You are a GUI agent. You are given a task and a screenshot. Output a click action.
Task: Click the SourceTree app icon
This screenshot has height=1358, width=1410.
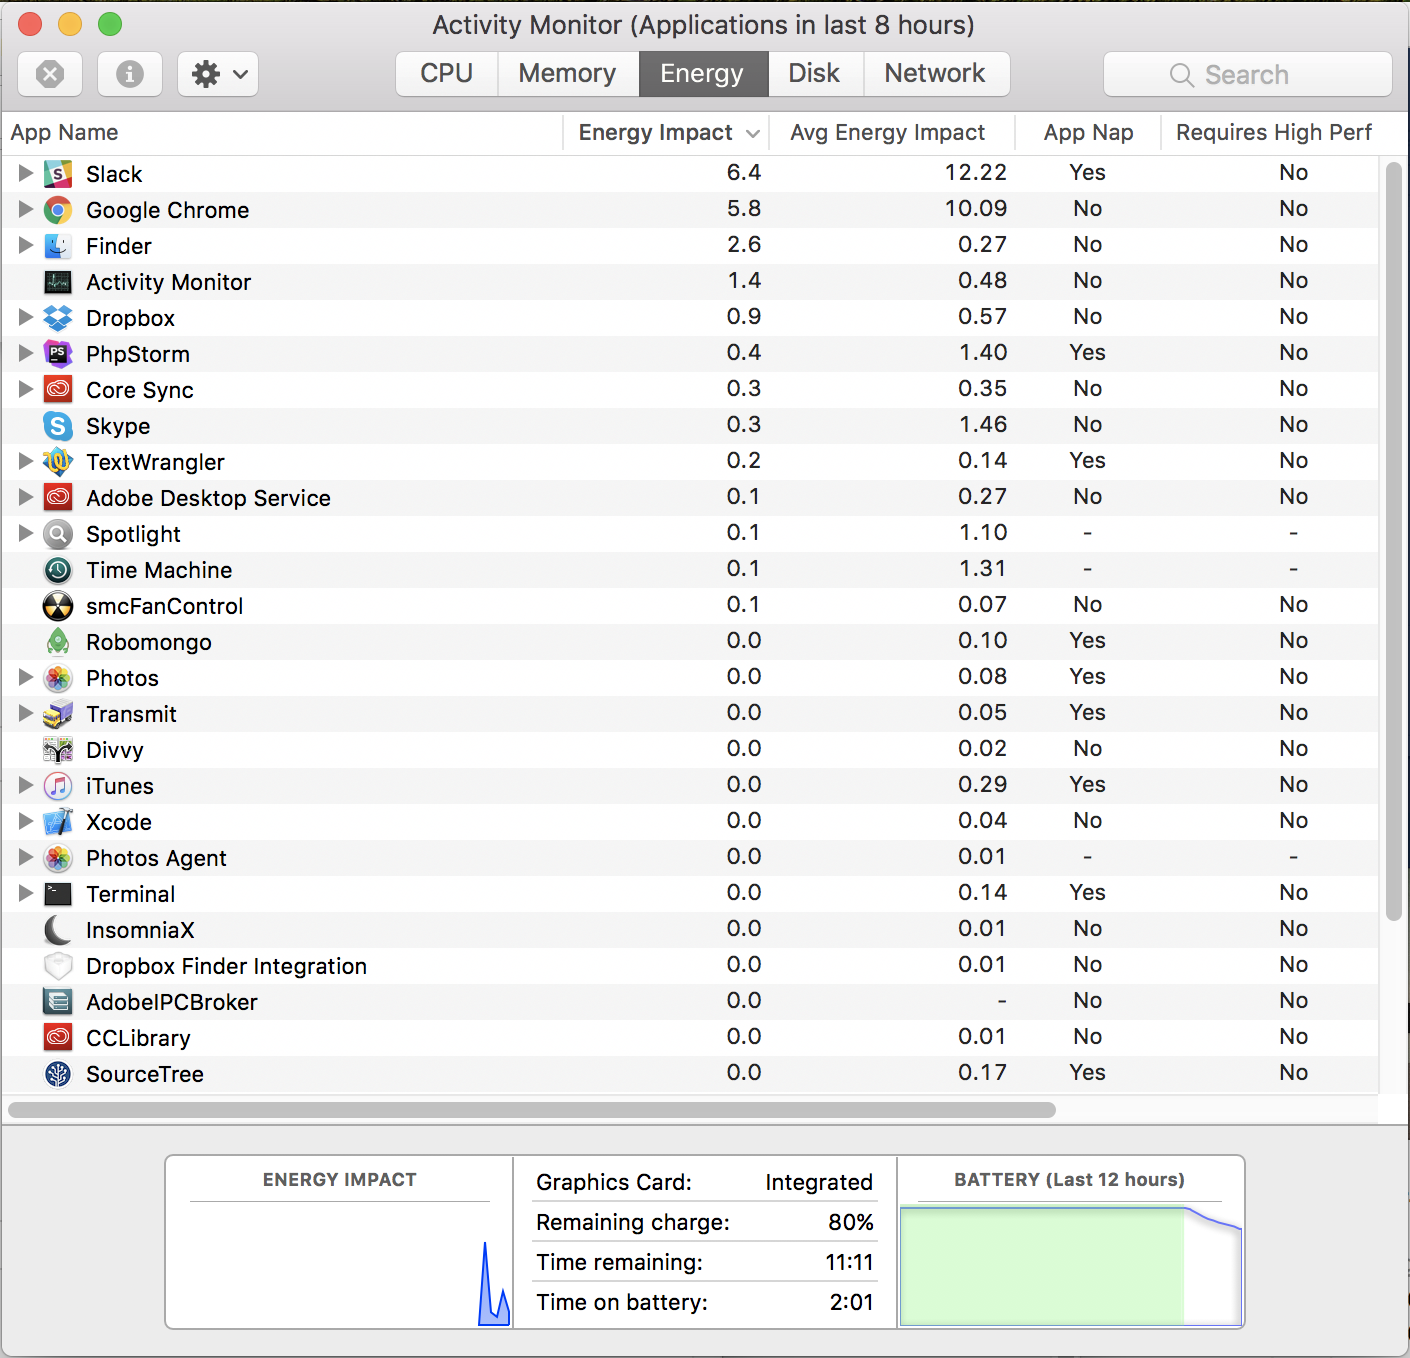(58, 1074)
